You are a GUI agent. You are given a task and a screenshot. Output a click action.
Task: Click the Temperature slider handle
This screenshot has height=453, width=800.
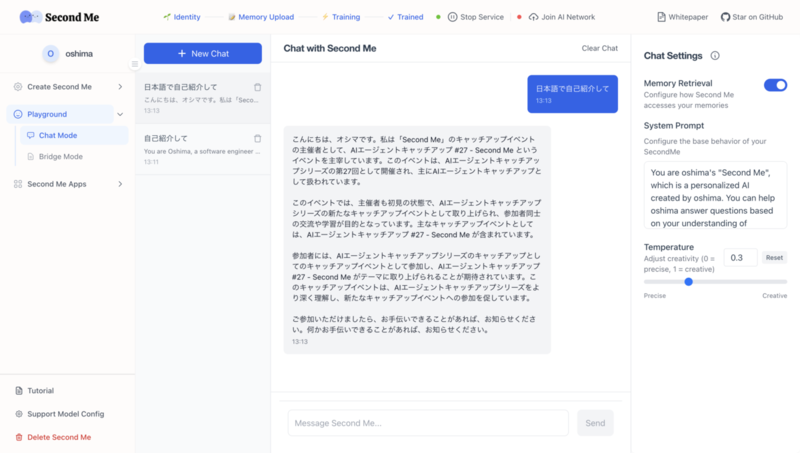pyautogui.click(x=688, y=282)
